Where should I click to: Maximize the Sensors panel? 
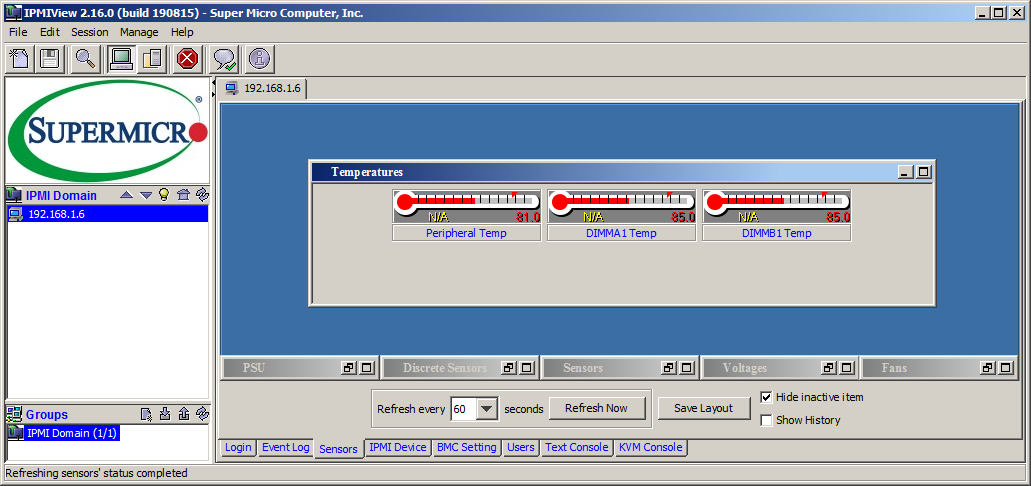tap(687, 368)
